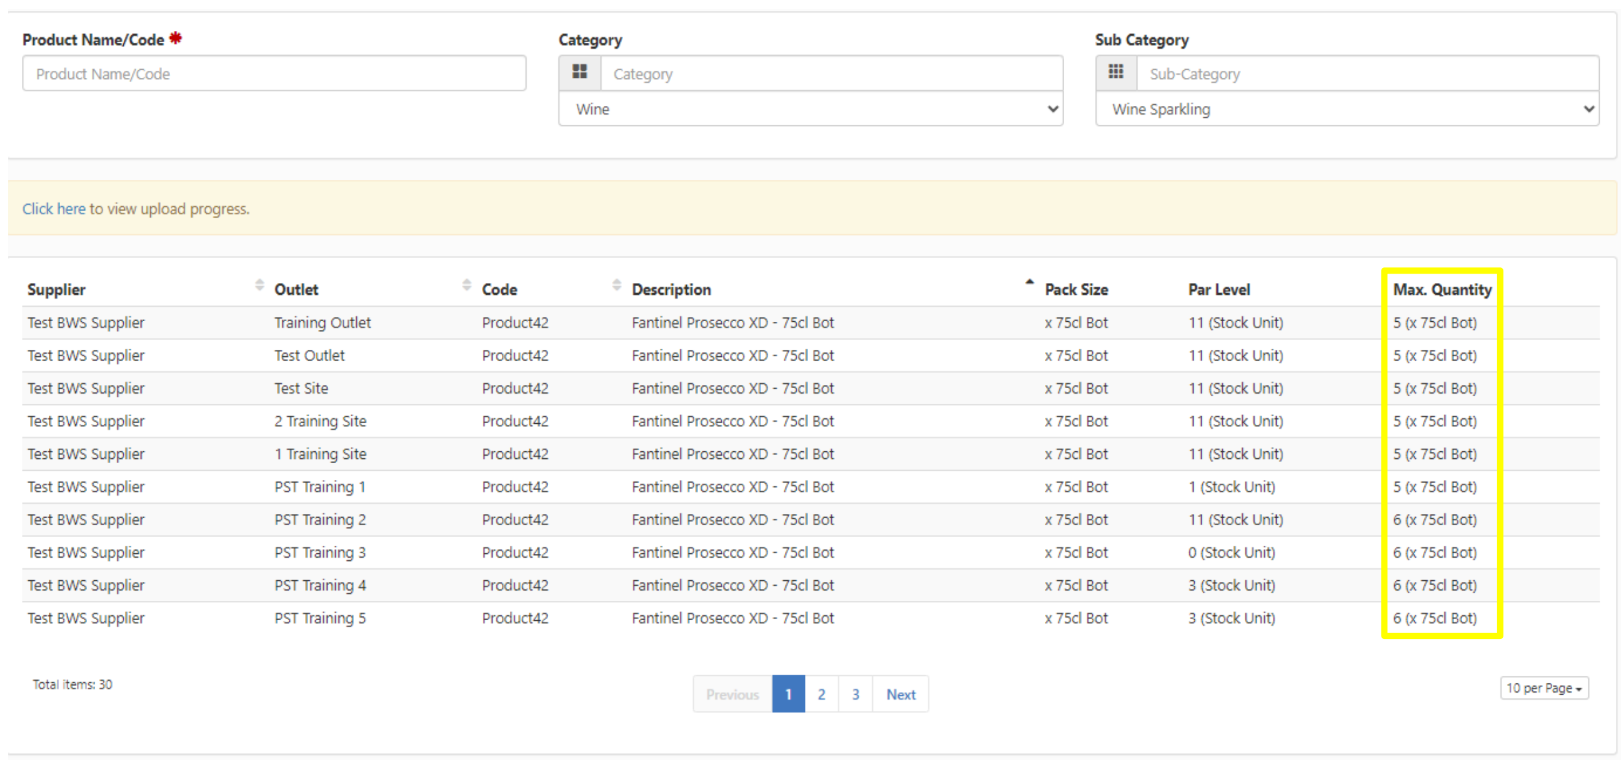
Task: Go to page 3 of results
Action: (x=855, y=694)
